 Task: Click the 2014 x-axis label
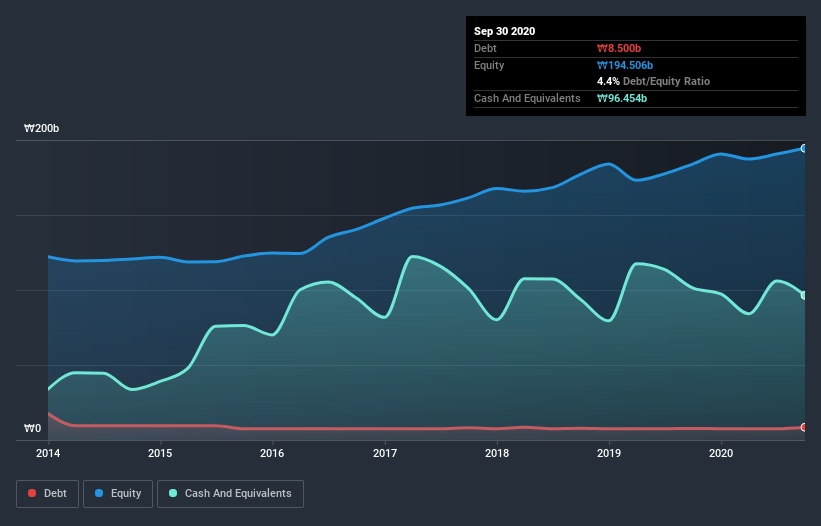[48, 453]
